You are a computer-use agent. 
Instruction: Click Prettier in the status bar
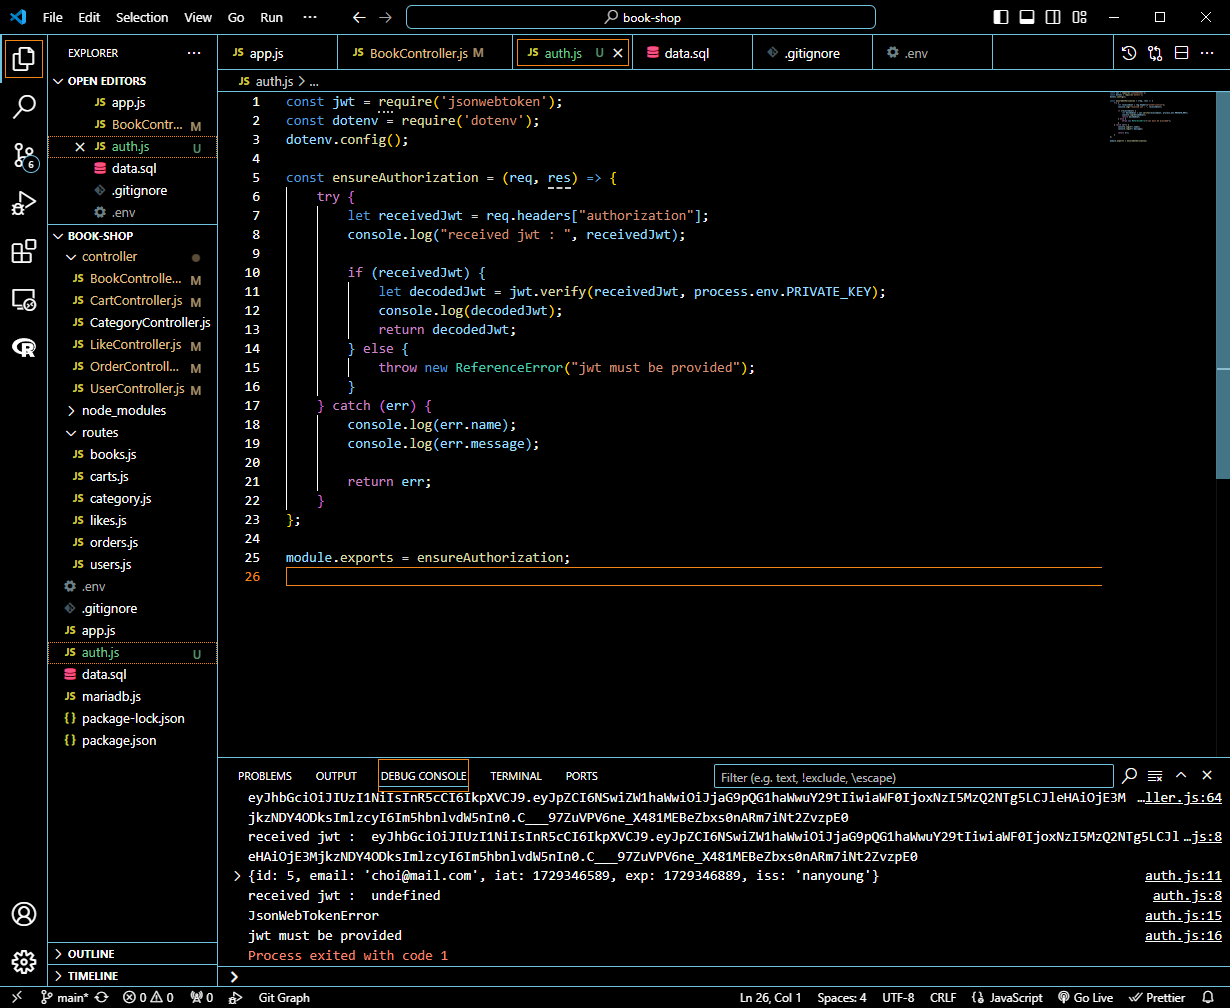[1157, 997]
